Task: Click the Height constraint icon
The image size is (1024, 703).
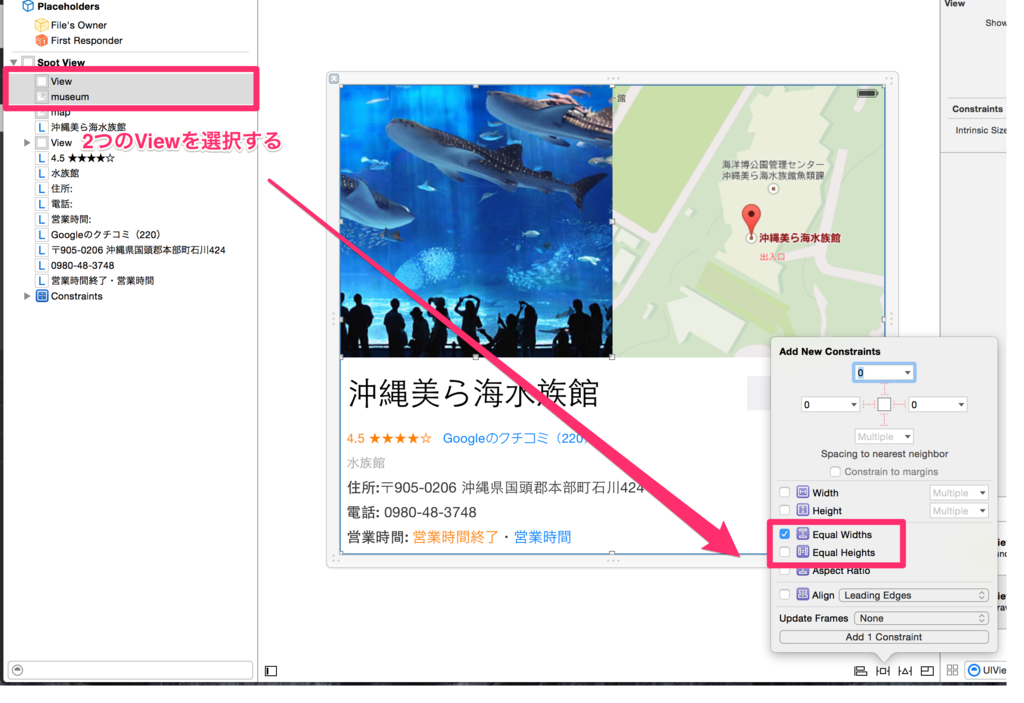Action: click(803, 510)
